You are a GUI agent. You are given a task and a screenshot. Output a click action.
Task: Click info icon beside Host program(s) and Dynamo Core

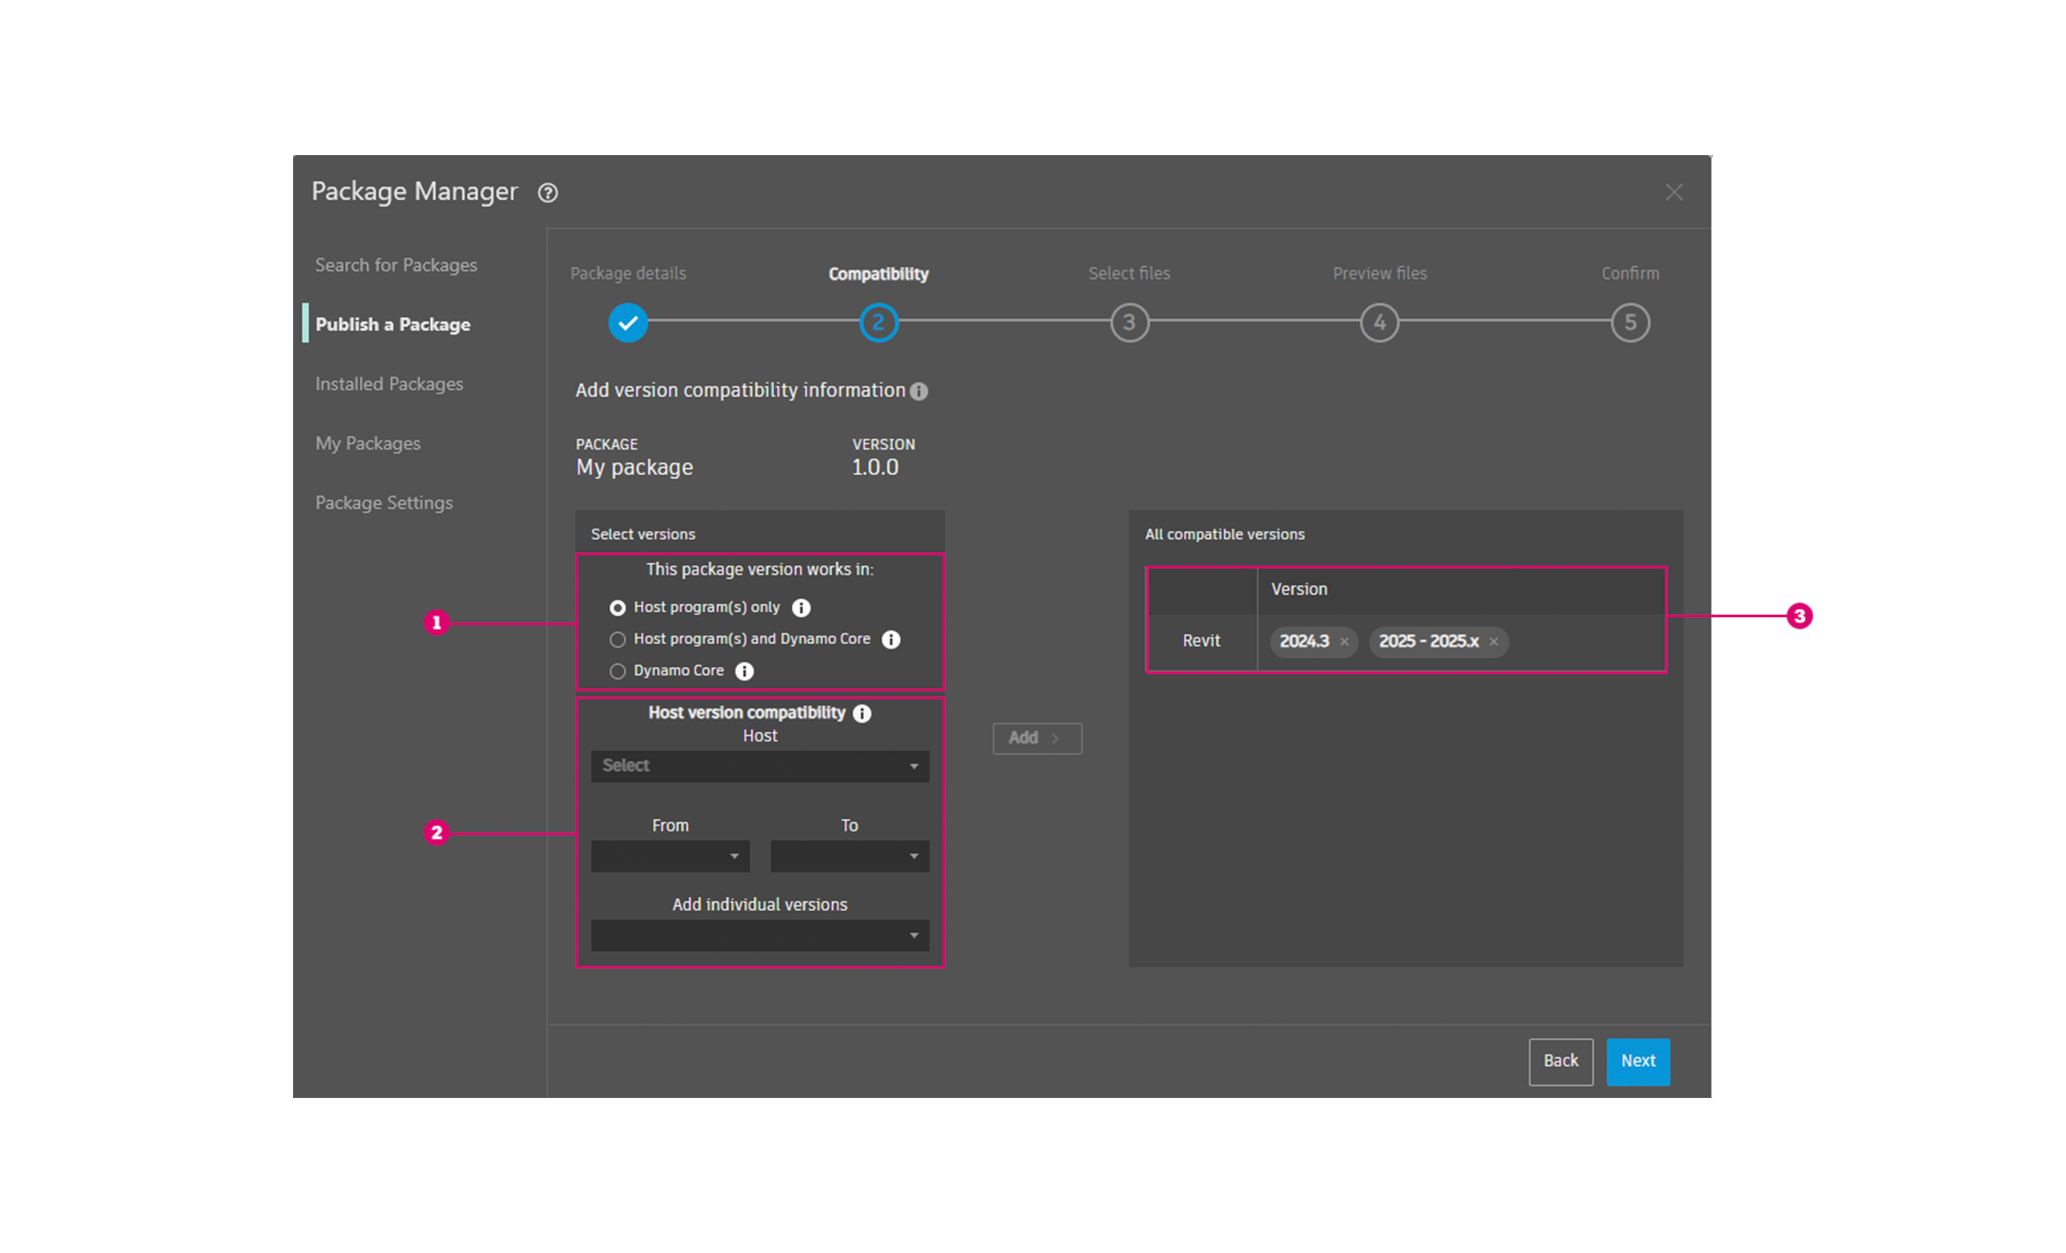click(x=891, y=640)
